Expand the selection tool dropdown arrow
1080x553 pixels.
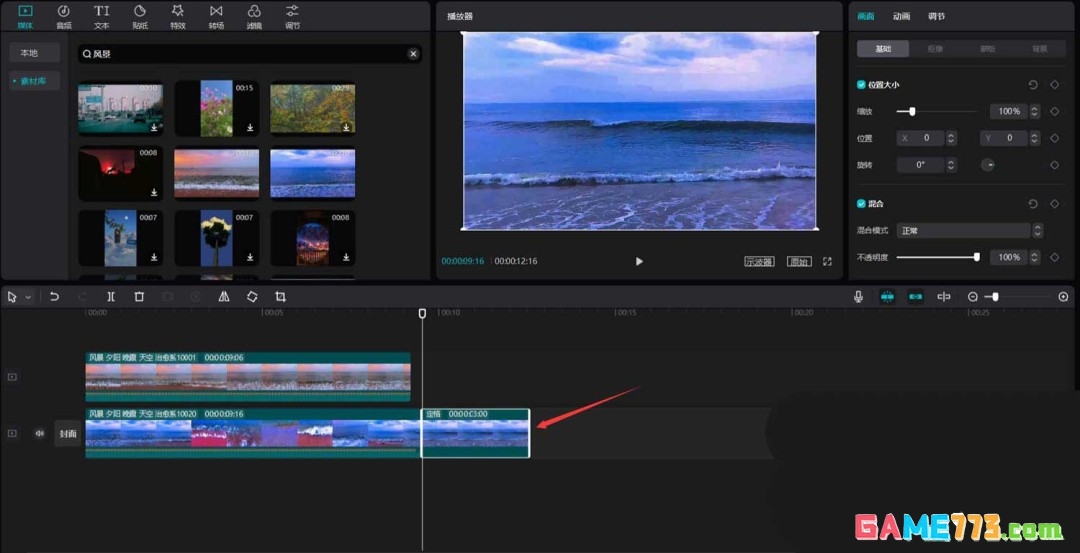coord(28,297)
